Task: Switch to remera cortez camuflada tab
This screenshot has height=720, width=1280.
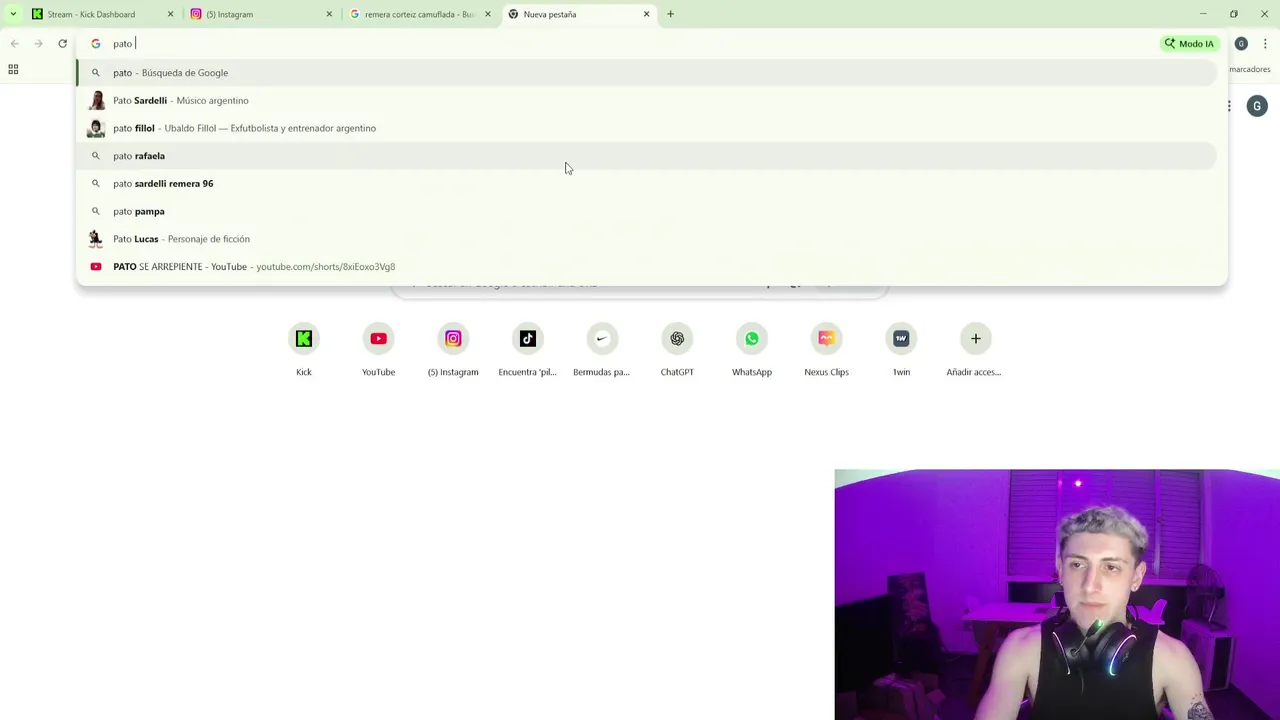Action: tap(420, 14)
